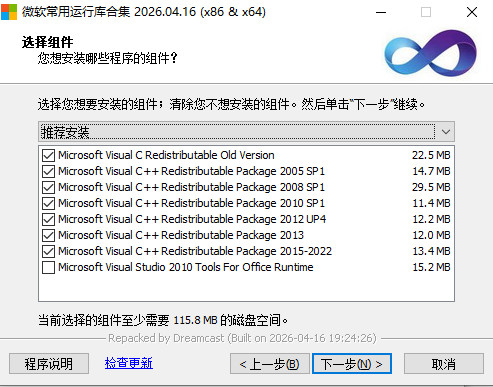Select the 15.2 MB size value
This screenshot has height=387, width=493.
click(431, 267)
